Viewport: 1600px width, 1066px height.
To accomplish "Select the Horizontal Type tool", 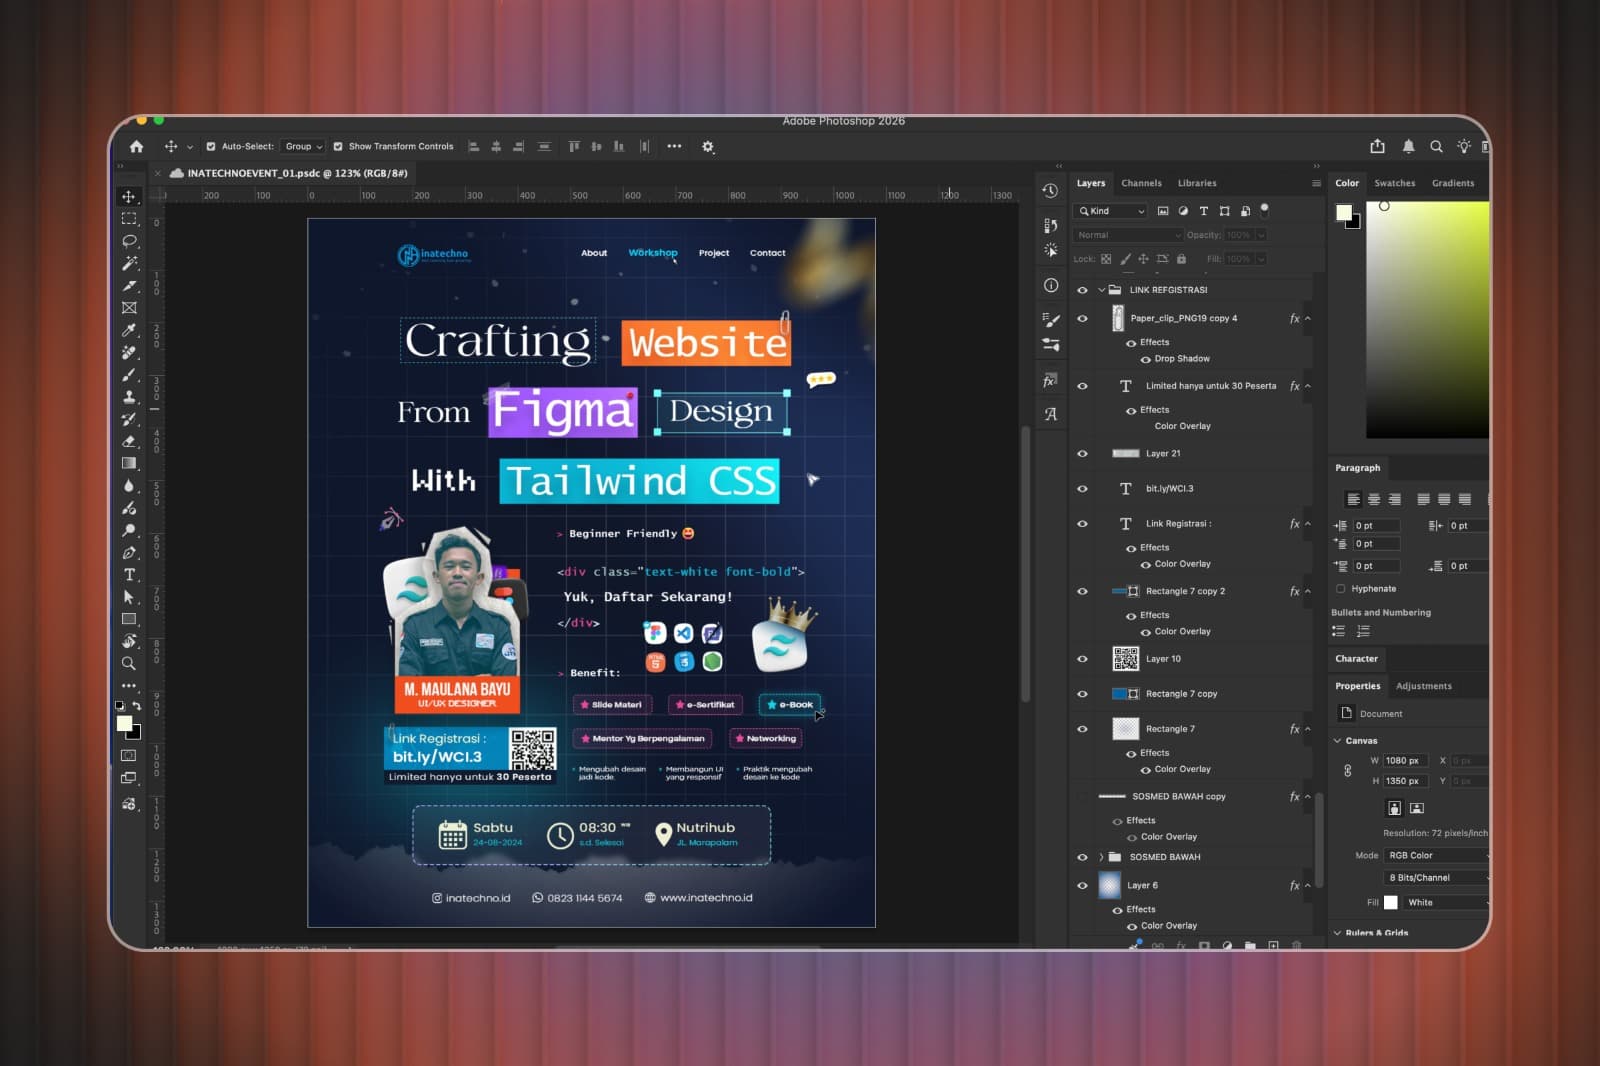I will [129, 575].
